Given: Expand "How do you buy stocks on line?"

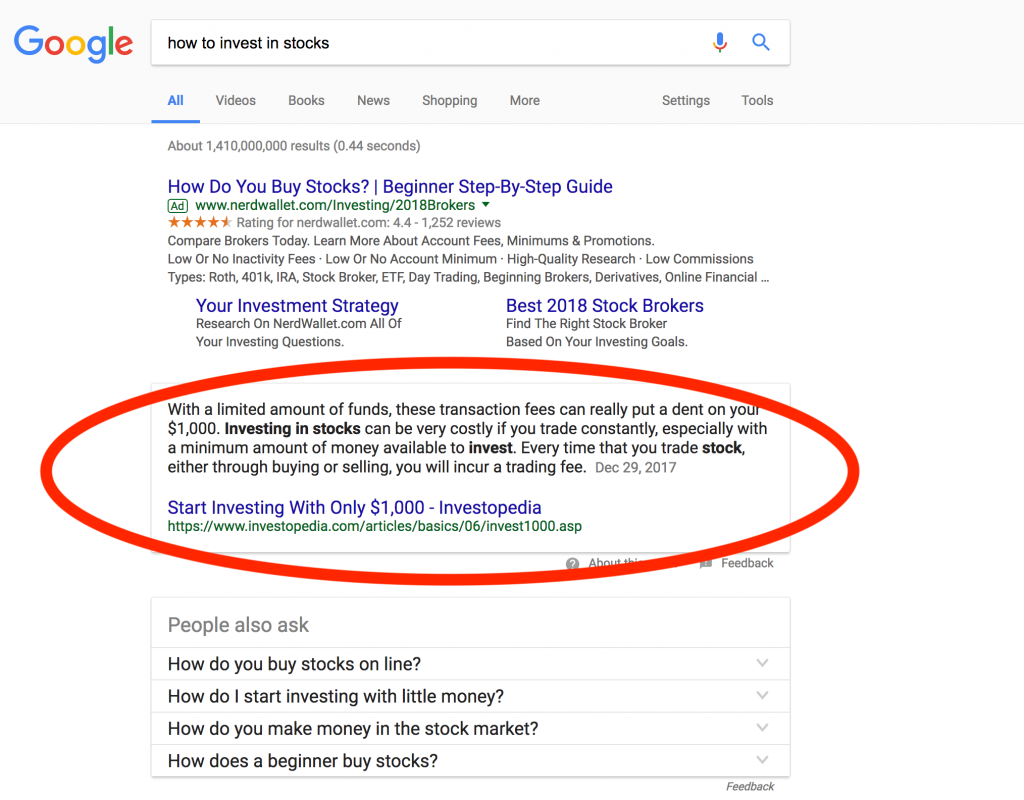Looking at the screenshot, I should 470,664.
